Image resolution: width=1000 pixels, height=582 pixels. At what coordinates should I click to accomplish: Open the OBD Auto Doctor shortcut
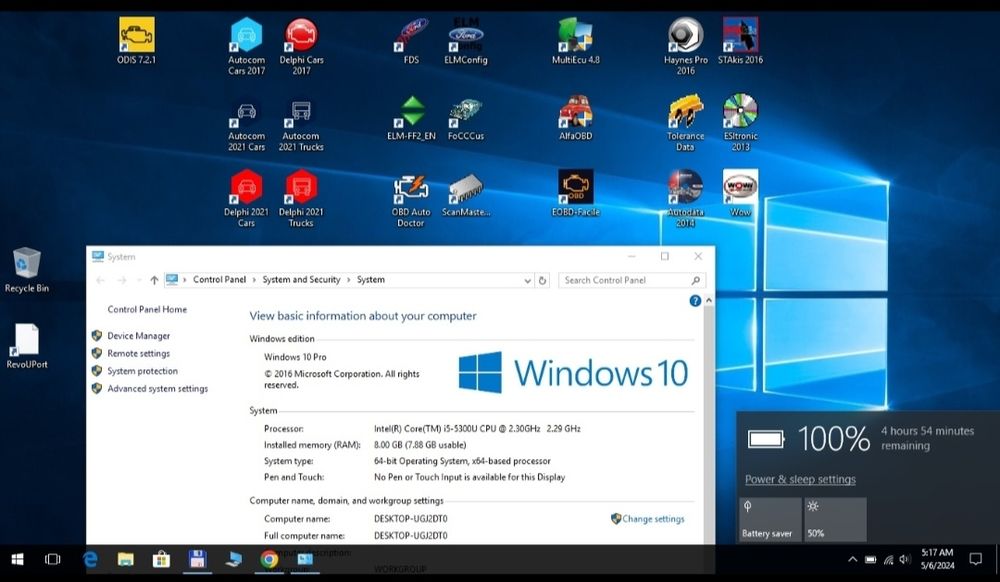pyautogui.click(x=410, y=188)
